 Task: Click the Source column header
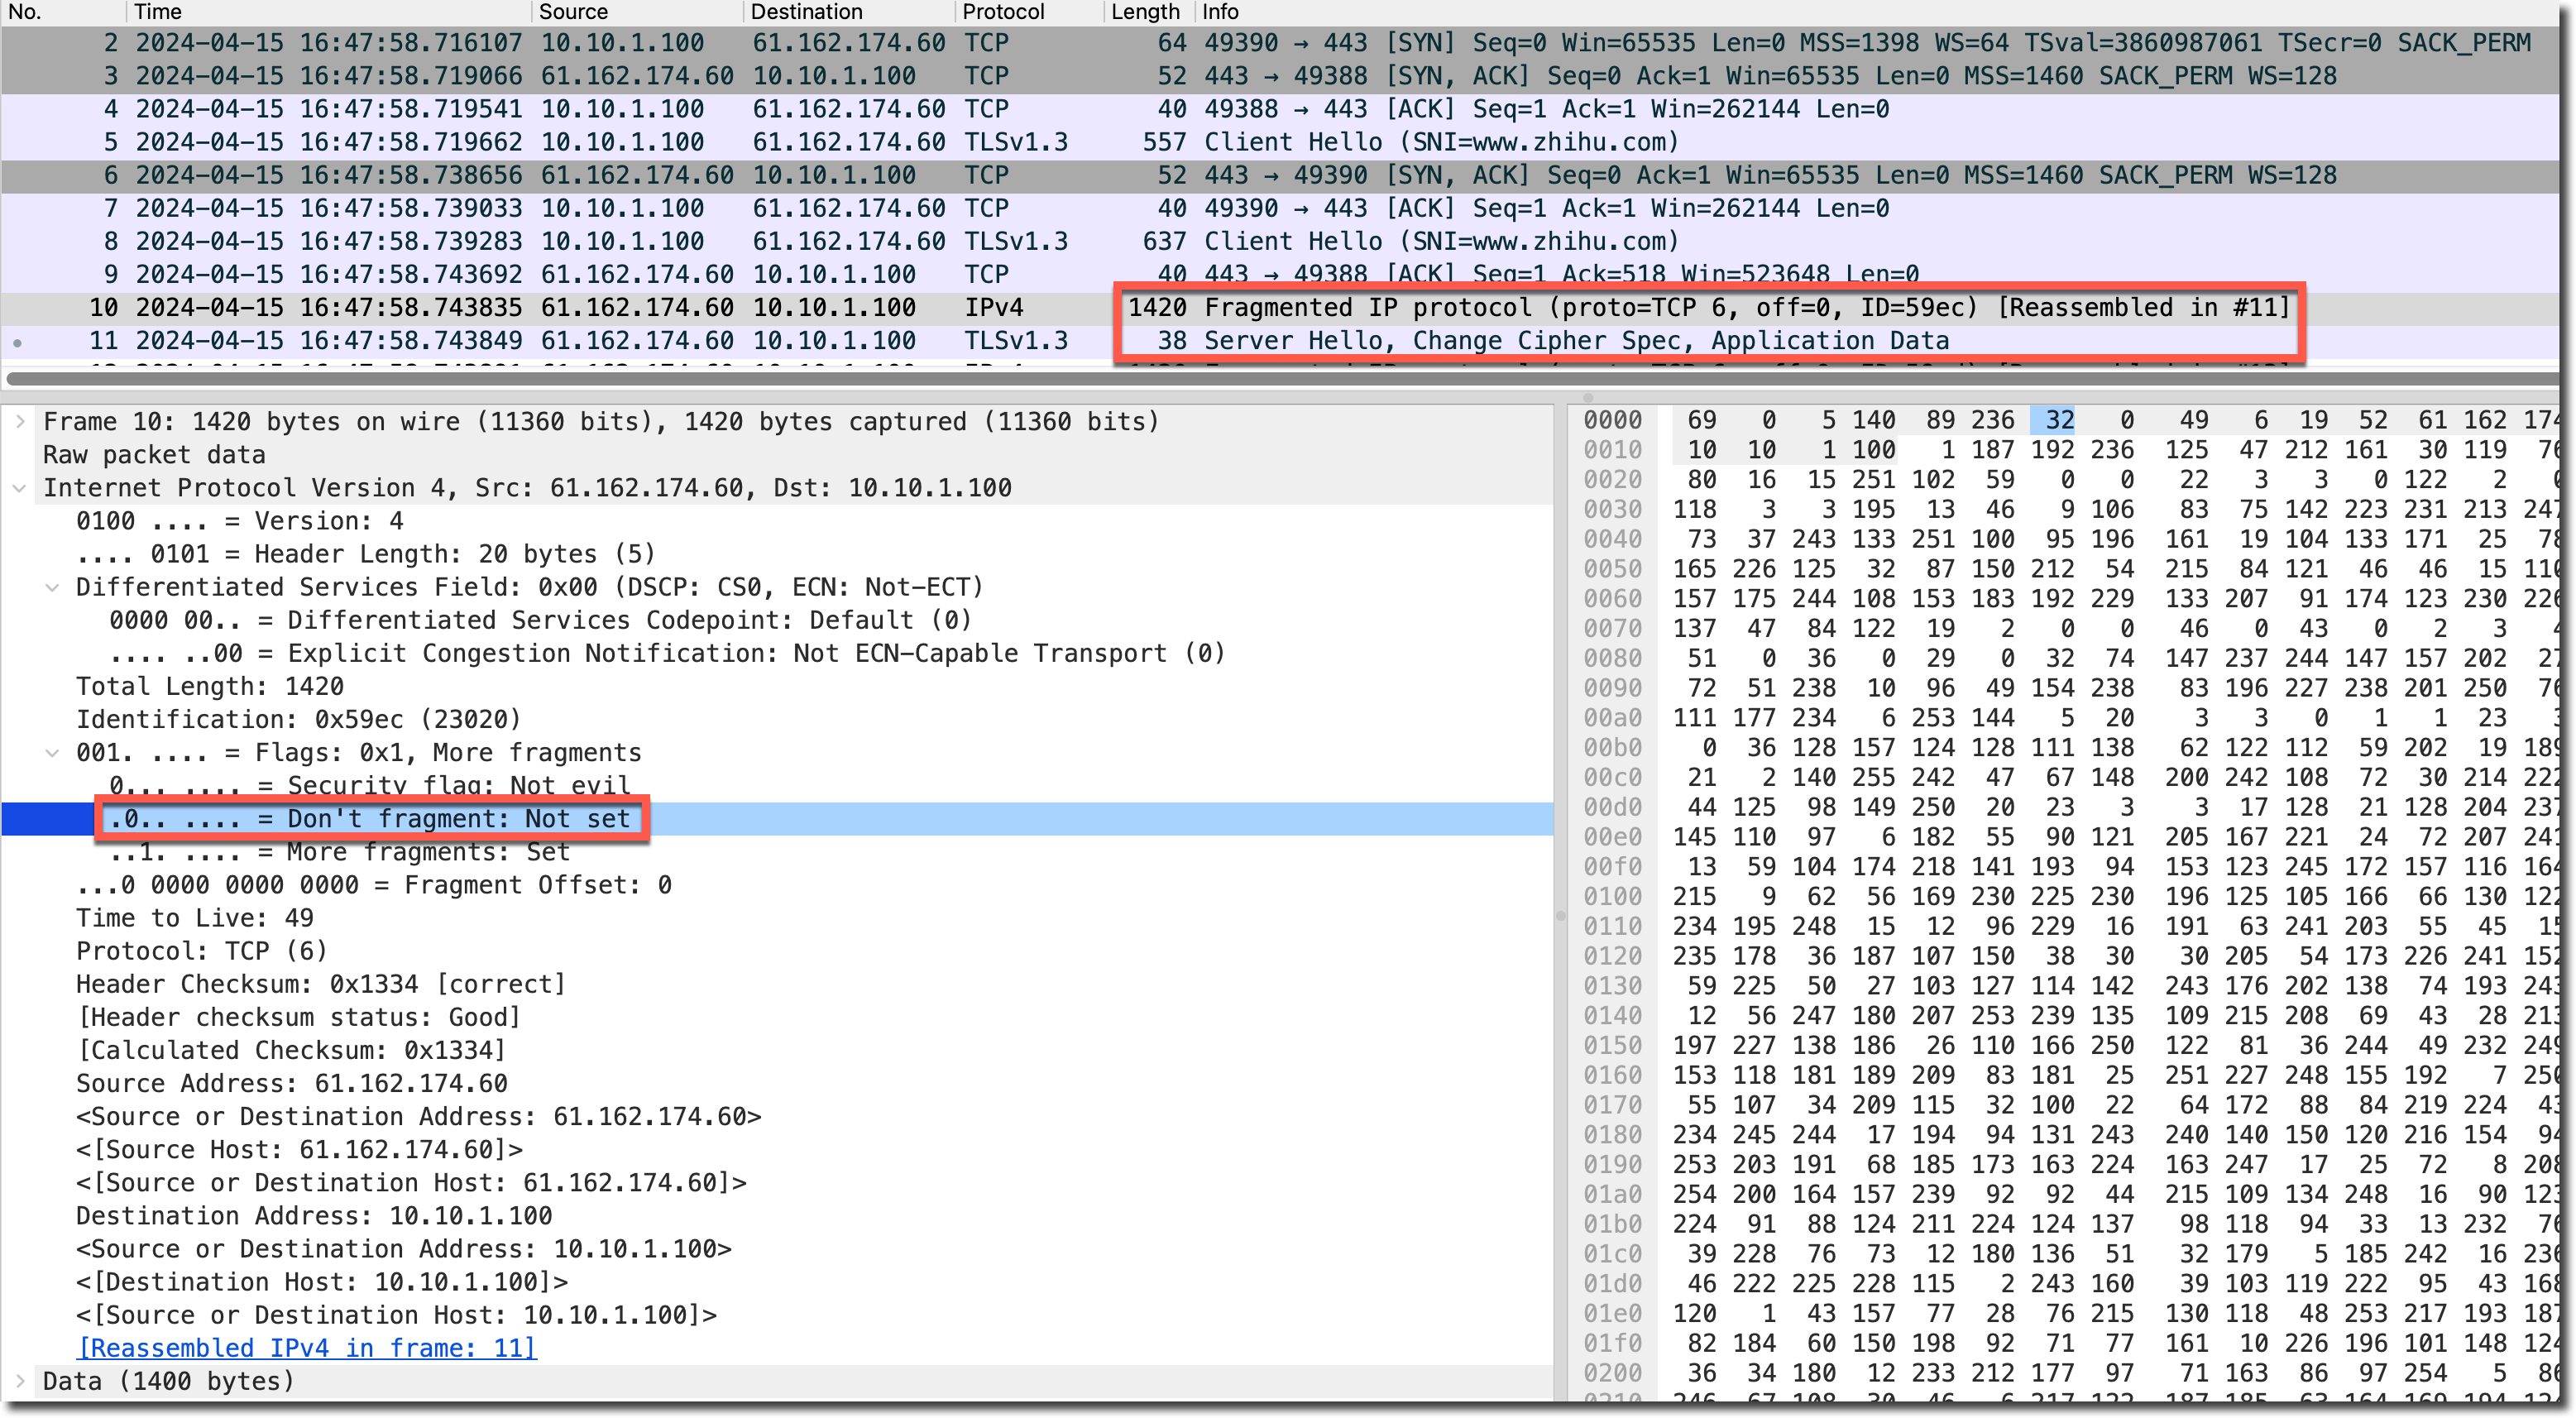[573, 12]
